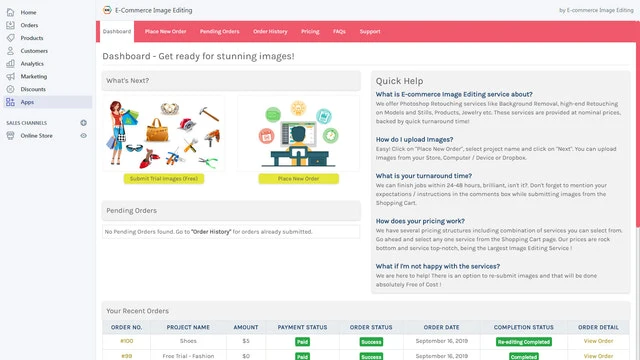Screen dimensions: 640x360
Task: Click the Home icon in sidebar
Action: [x=10, y=12]
